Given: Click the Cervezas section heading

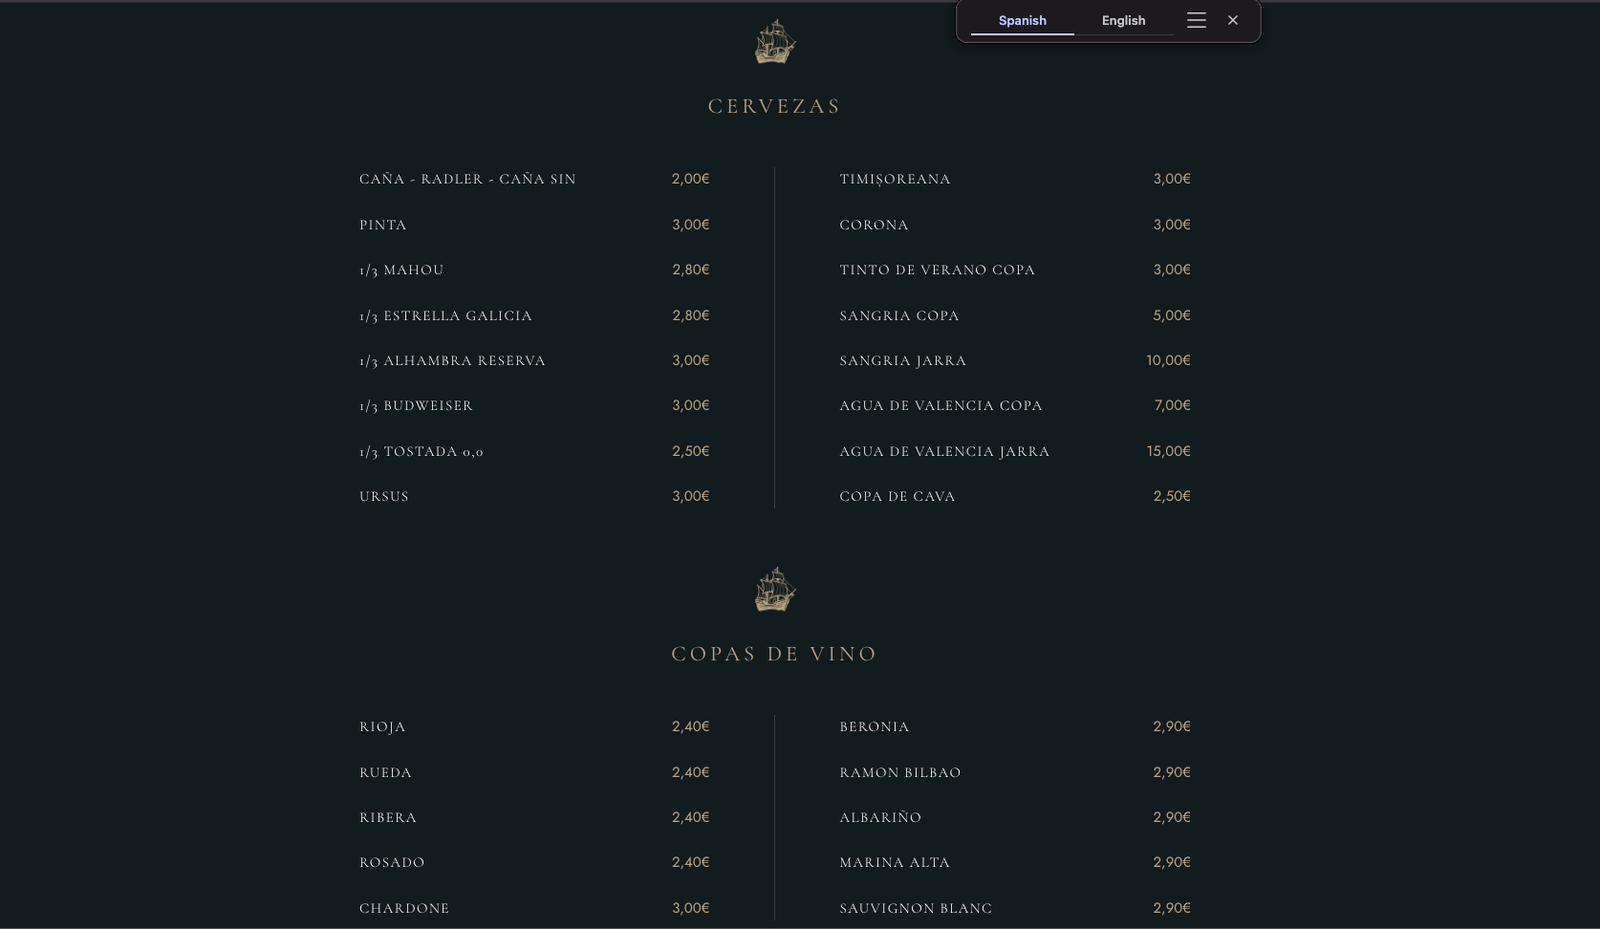Looking at the screenshot, I should click(x=774, y=106).
